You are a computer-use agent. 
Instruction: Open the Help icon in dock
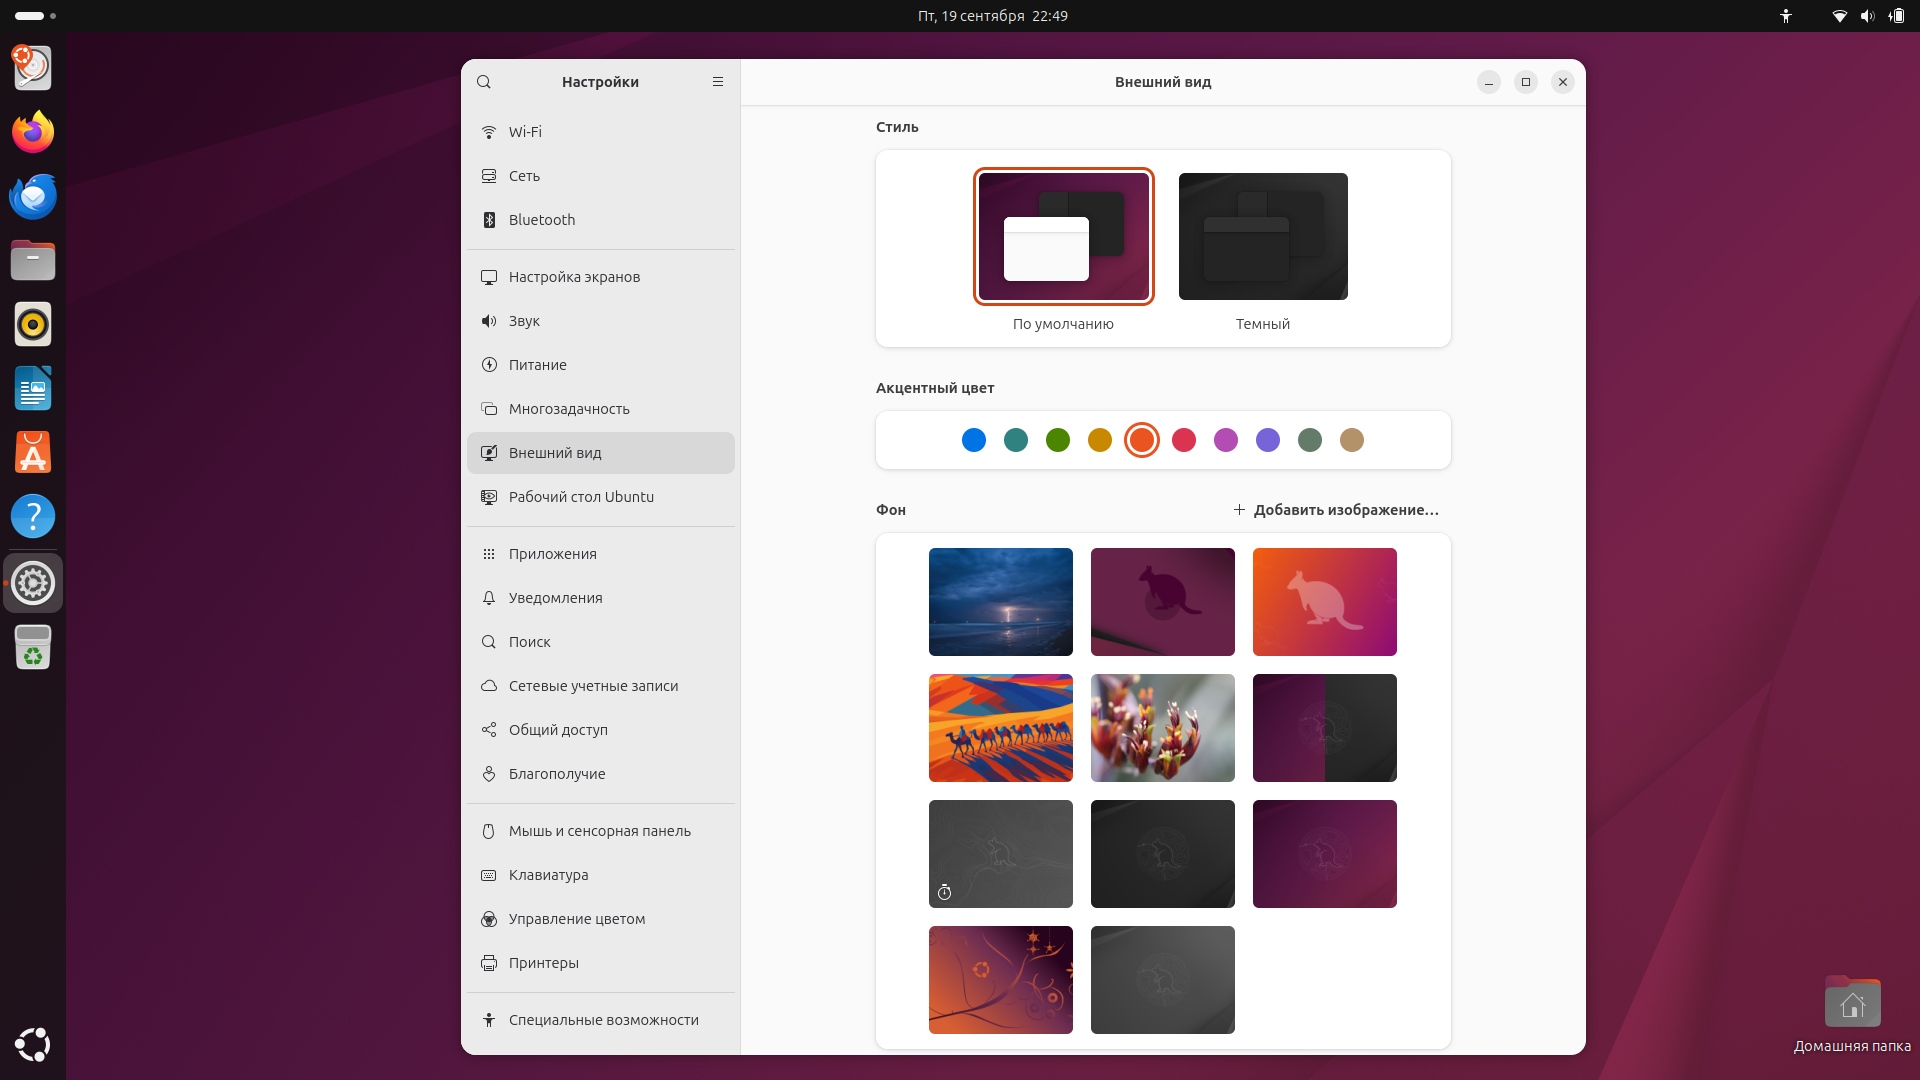click(33, 516)
